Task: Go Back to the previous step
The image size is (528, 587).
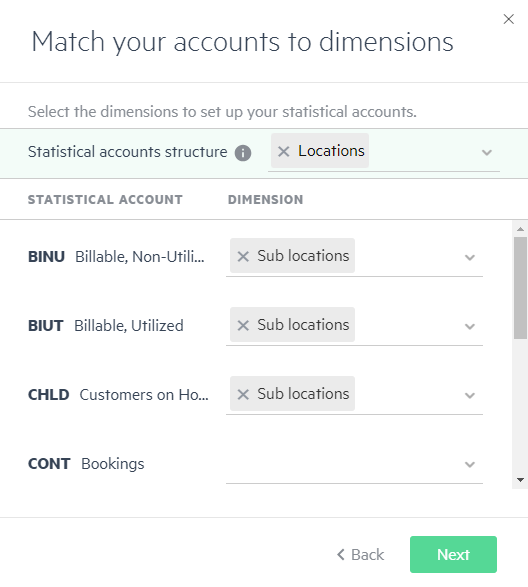Action: [360, 554]
